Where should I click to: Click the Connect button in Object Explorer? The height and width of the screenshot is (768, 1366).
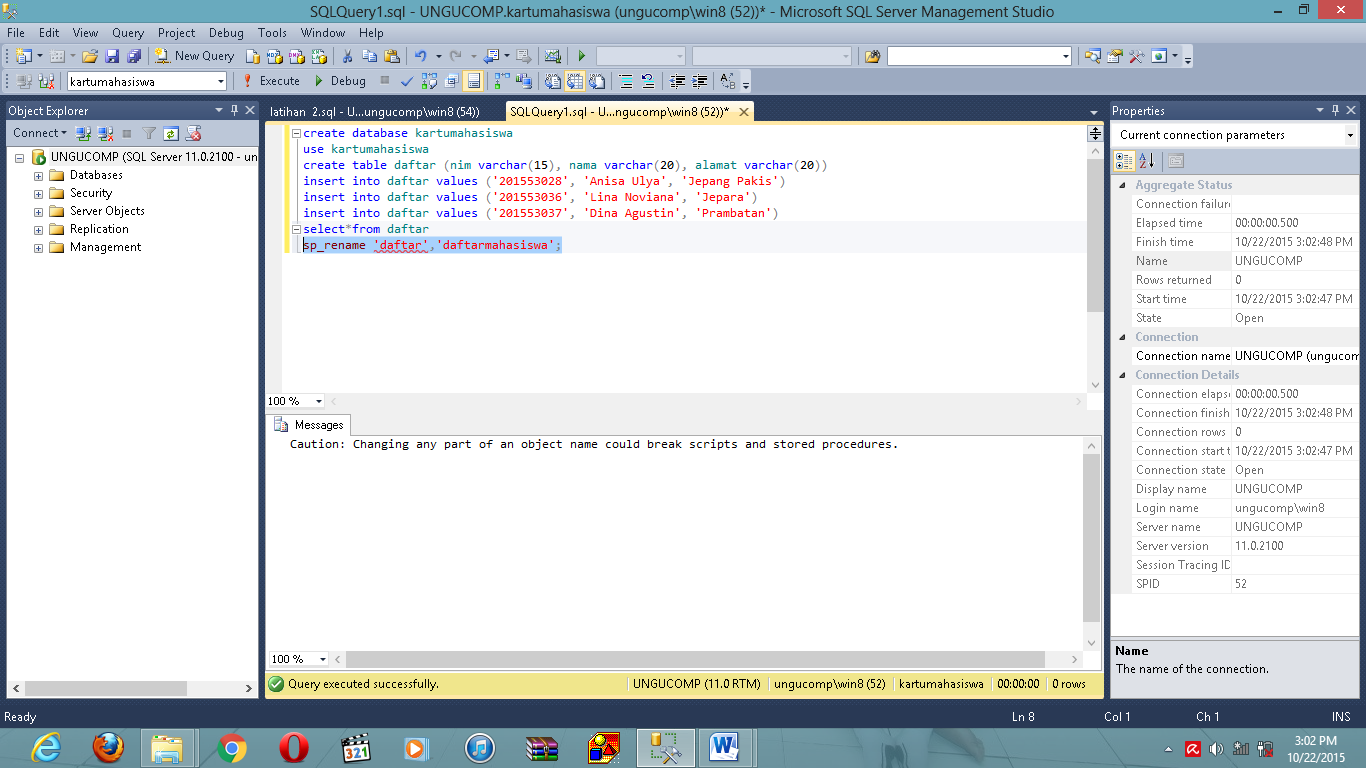[36, 132]
